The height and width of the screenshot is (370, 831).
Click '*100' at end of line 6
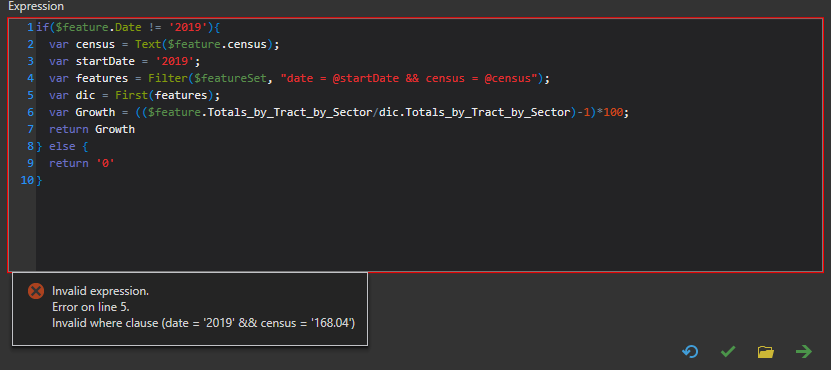609,112
